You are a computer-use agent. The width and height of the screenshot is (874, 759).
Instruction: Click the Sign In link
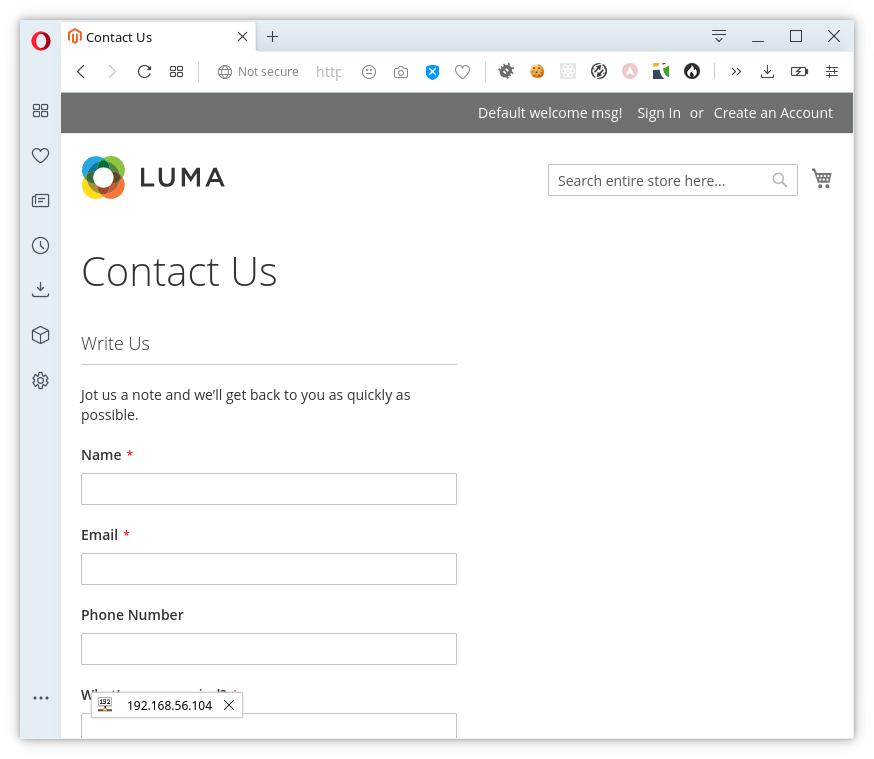[x=658, y=113]
